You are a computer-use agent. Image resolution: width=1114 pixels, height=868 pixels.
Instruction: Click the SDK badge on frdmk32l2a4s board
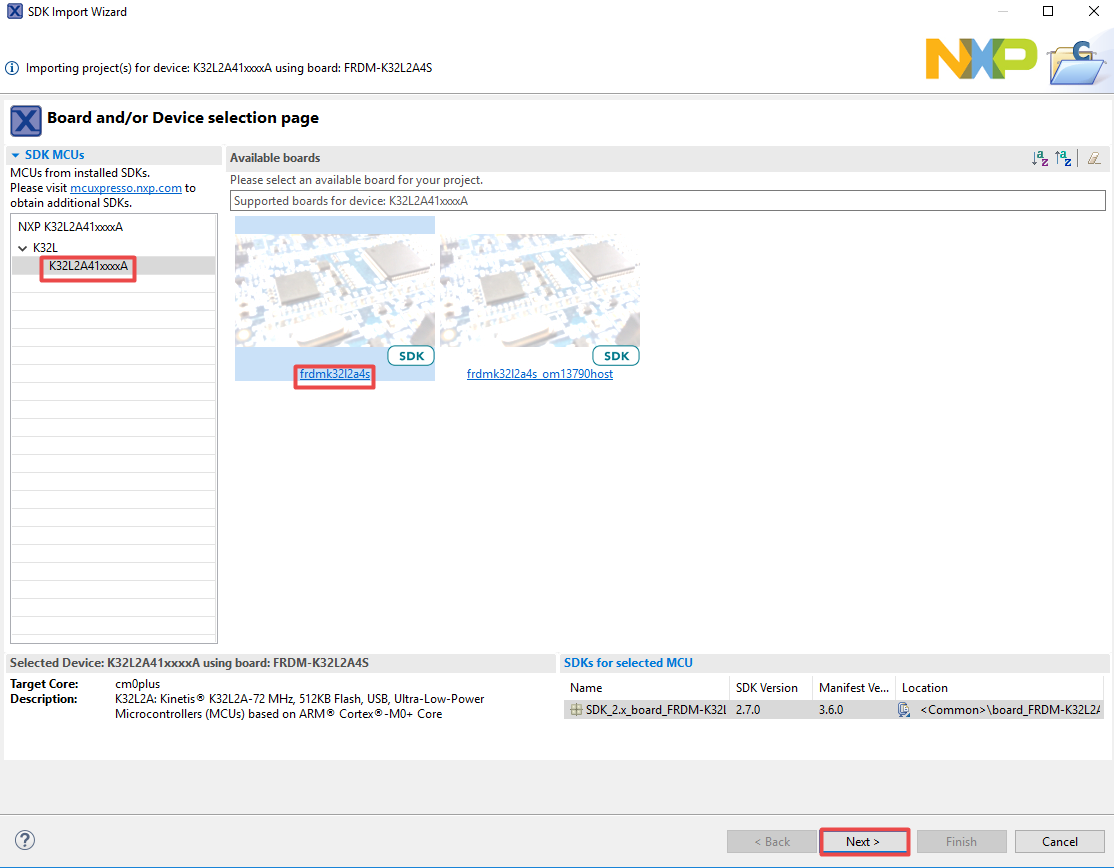411,356
